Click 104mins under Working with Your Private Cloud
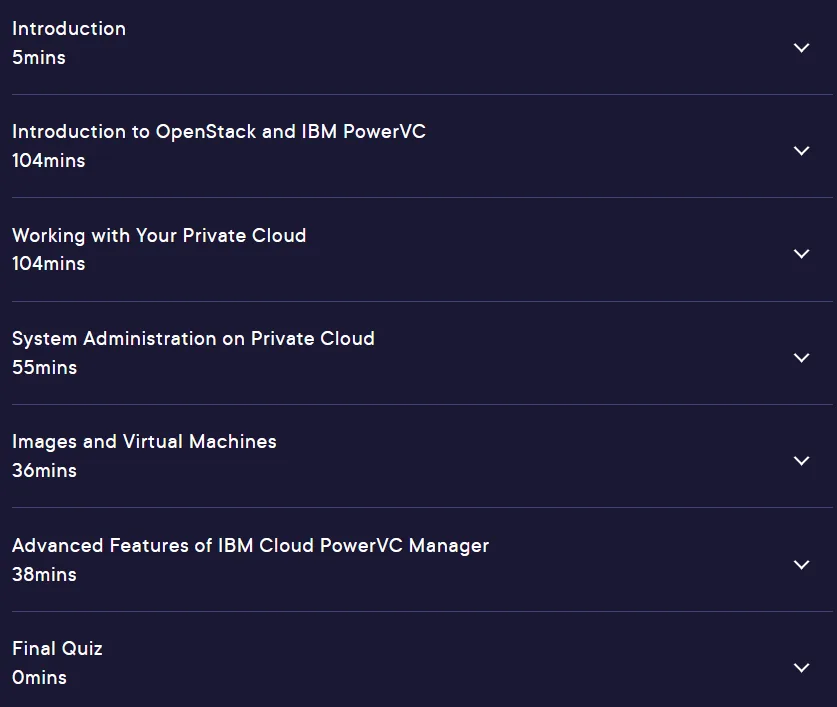837x707 pixels. 49,264
